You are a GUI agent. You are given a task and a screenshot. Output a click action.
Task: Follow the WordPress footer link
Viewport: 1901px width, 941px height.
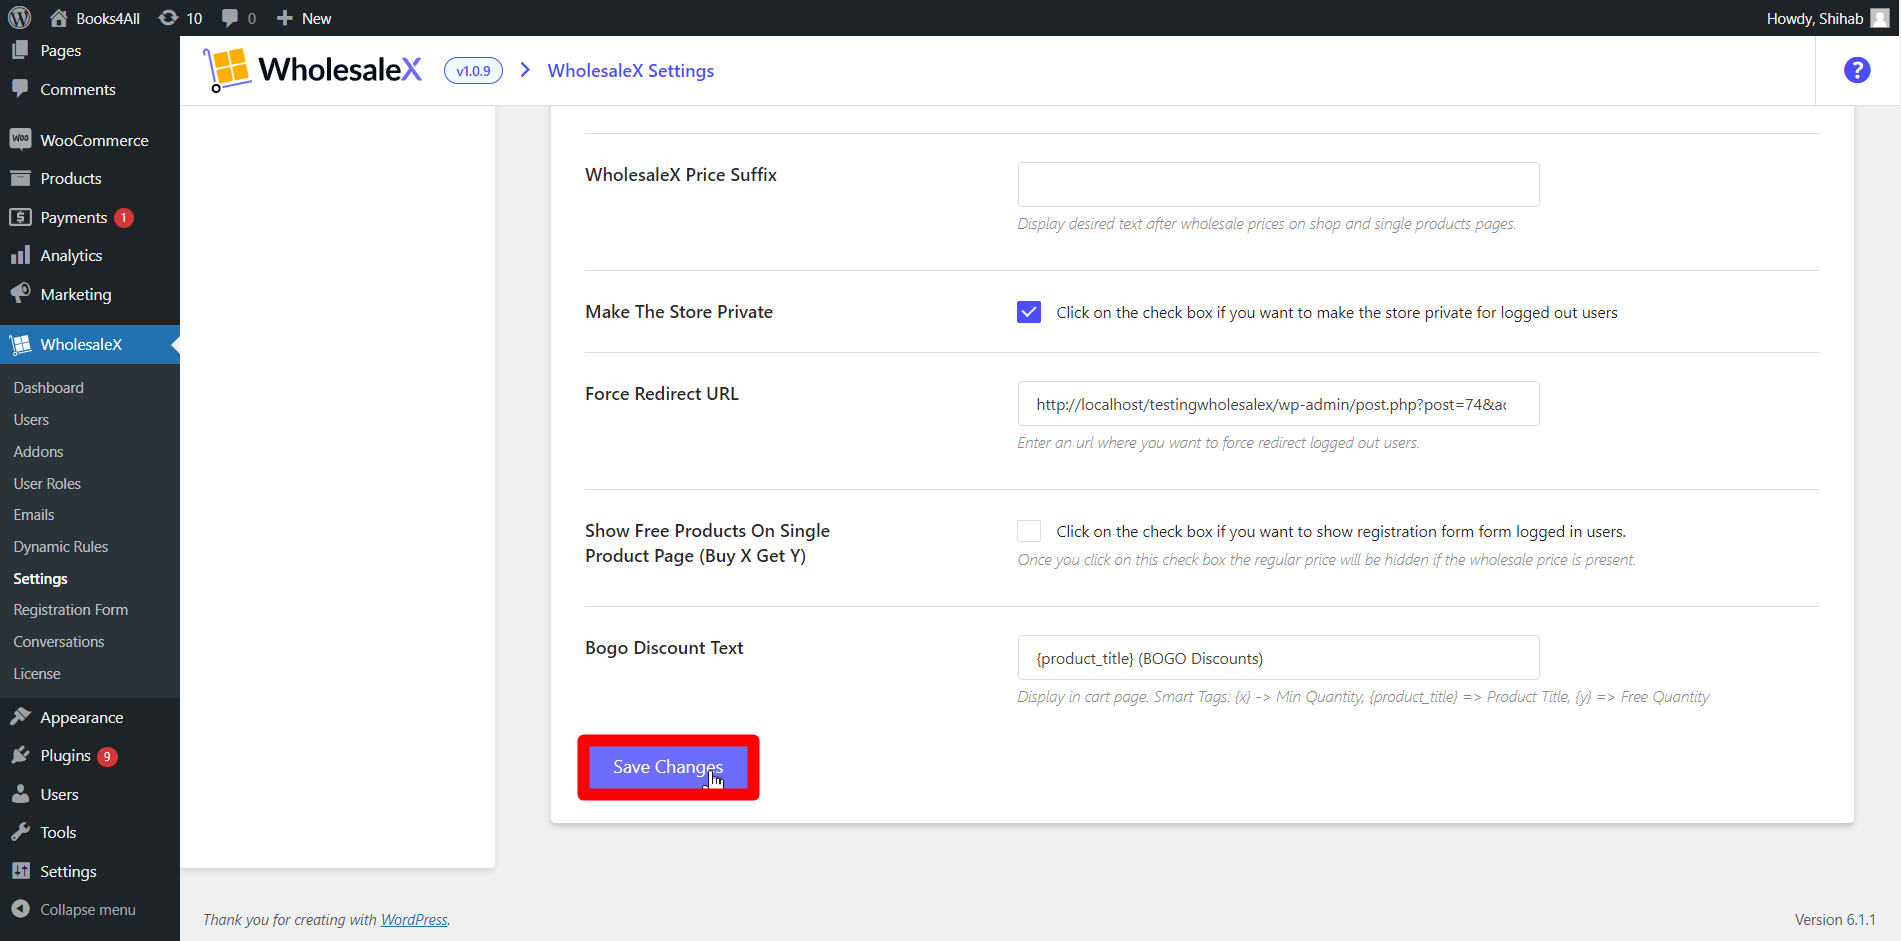[414, 920]
